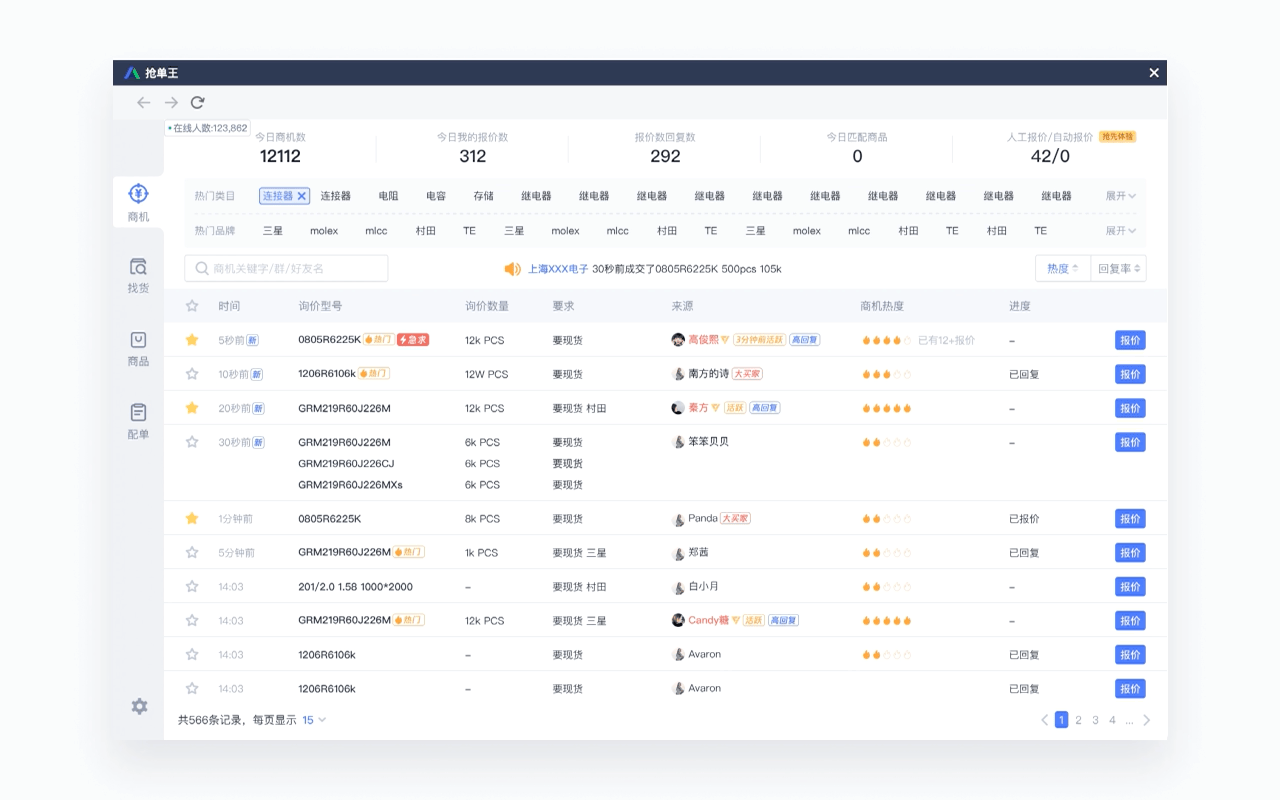Remove the selected 连接器 filter tag
1280x800 pixels.
pos(301,196)
